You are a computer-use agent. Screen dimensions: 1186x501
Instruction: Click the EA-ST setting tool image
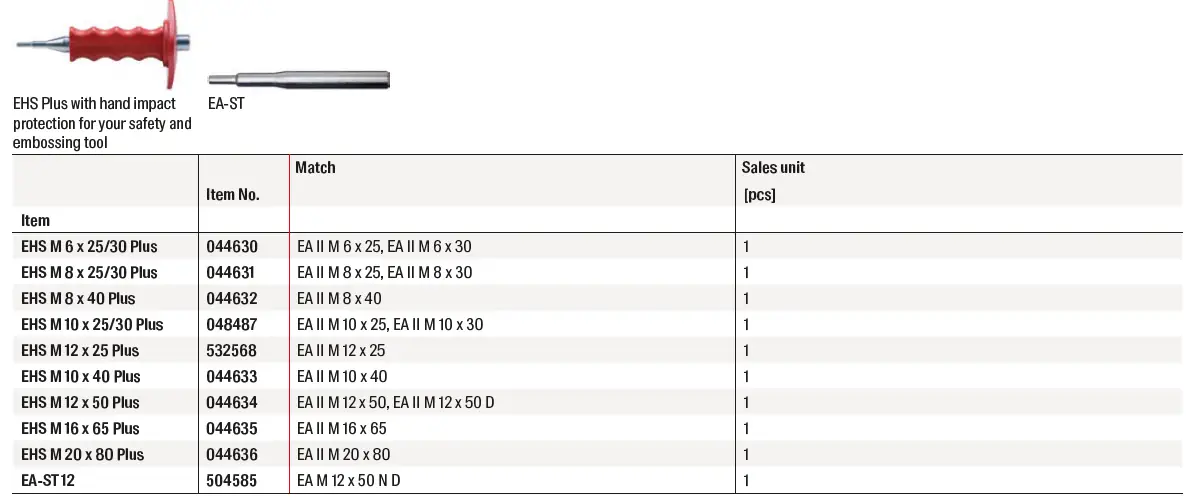tap(298, 79)
